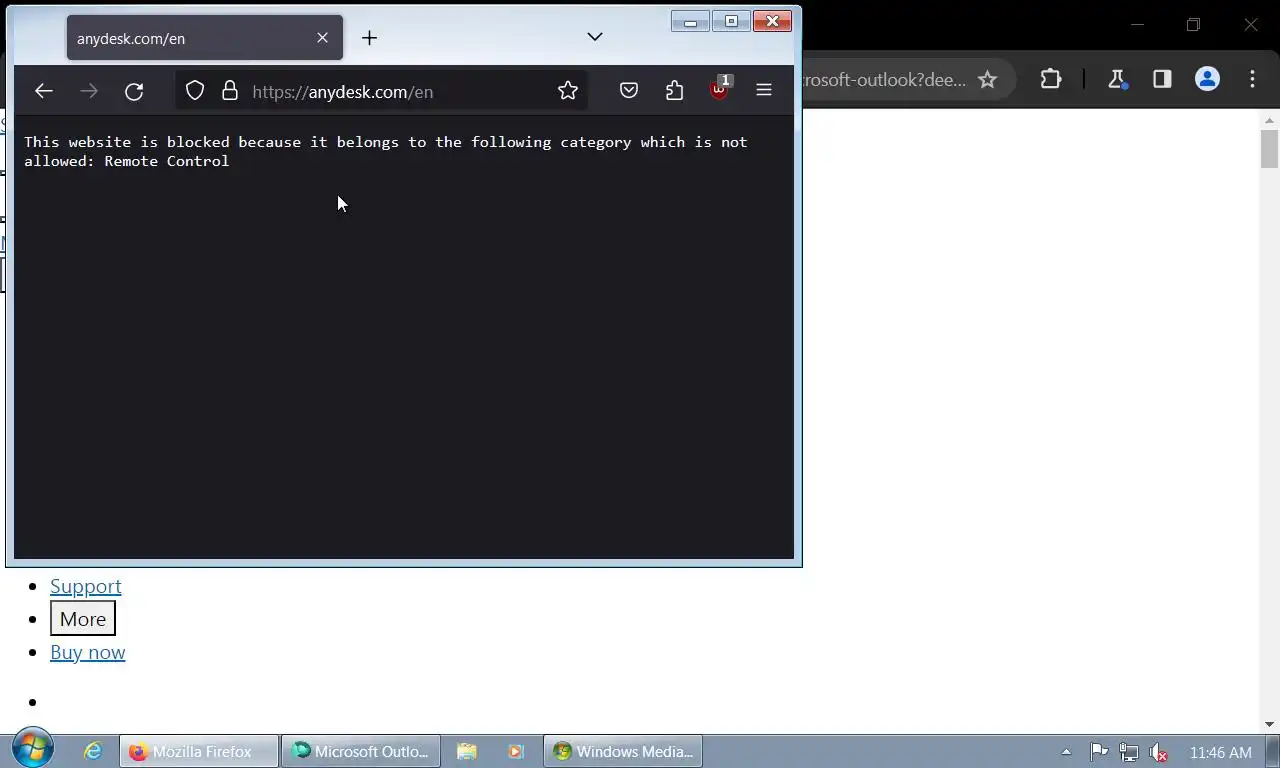Bookmark this page with Firefox star icon
Viewport: 1280px width, 768px height.
click(568, 91)
